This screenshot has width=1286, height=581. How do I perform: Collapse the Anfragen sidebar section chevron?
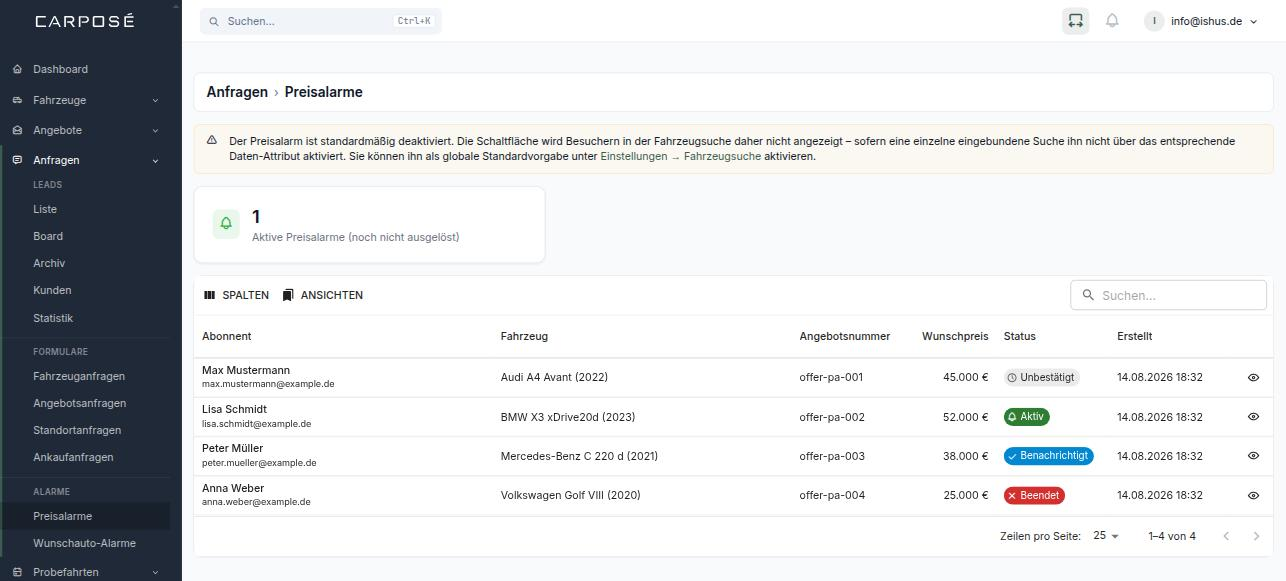(x=155, y=160)
